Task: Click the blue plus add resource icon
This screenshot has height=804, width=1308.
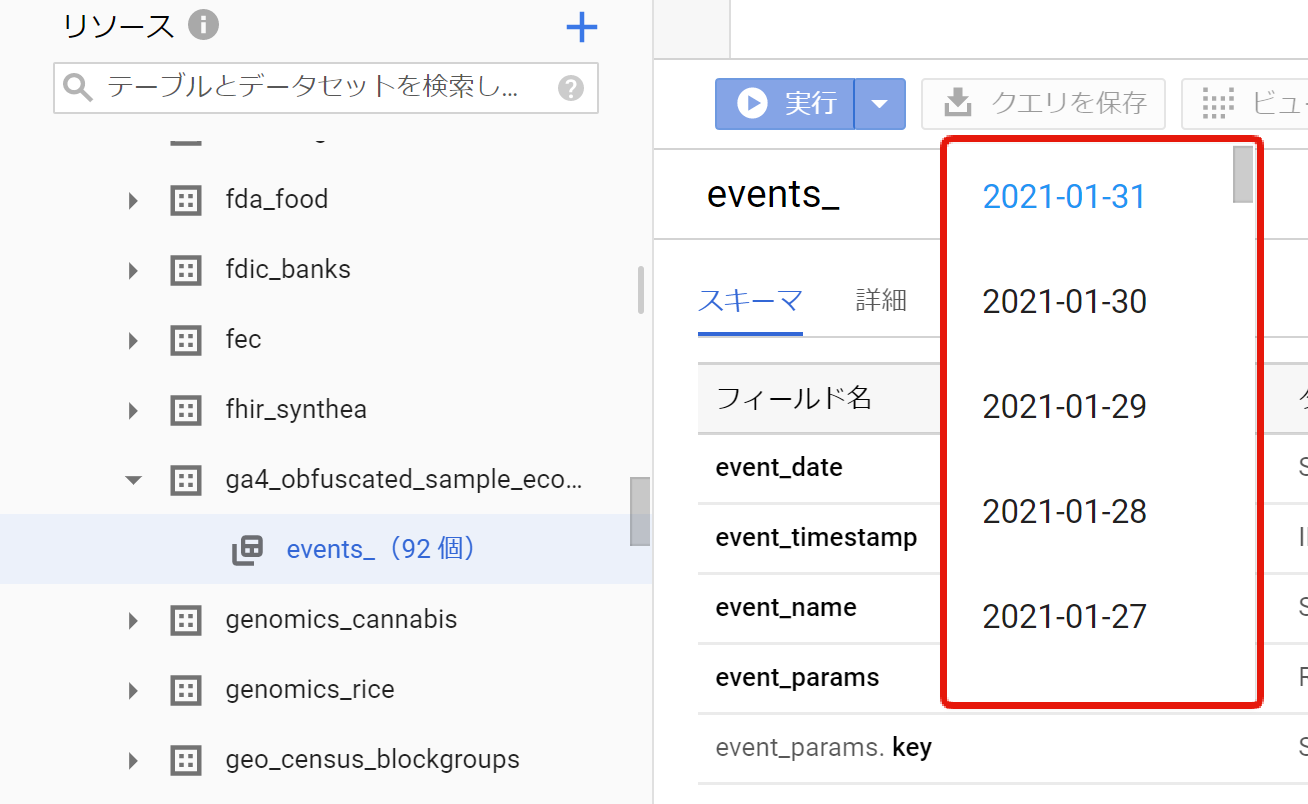Action: (x=581, y=27)
